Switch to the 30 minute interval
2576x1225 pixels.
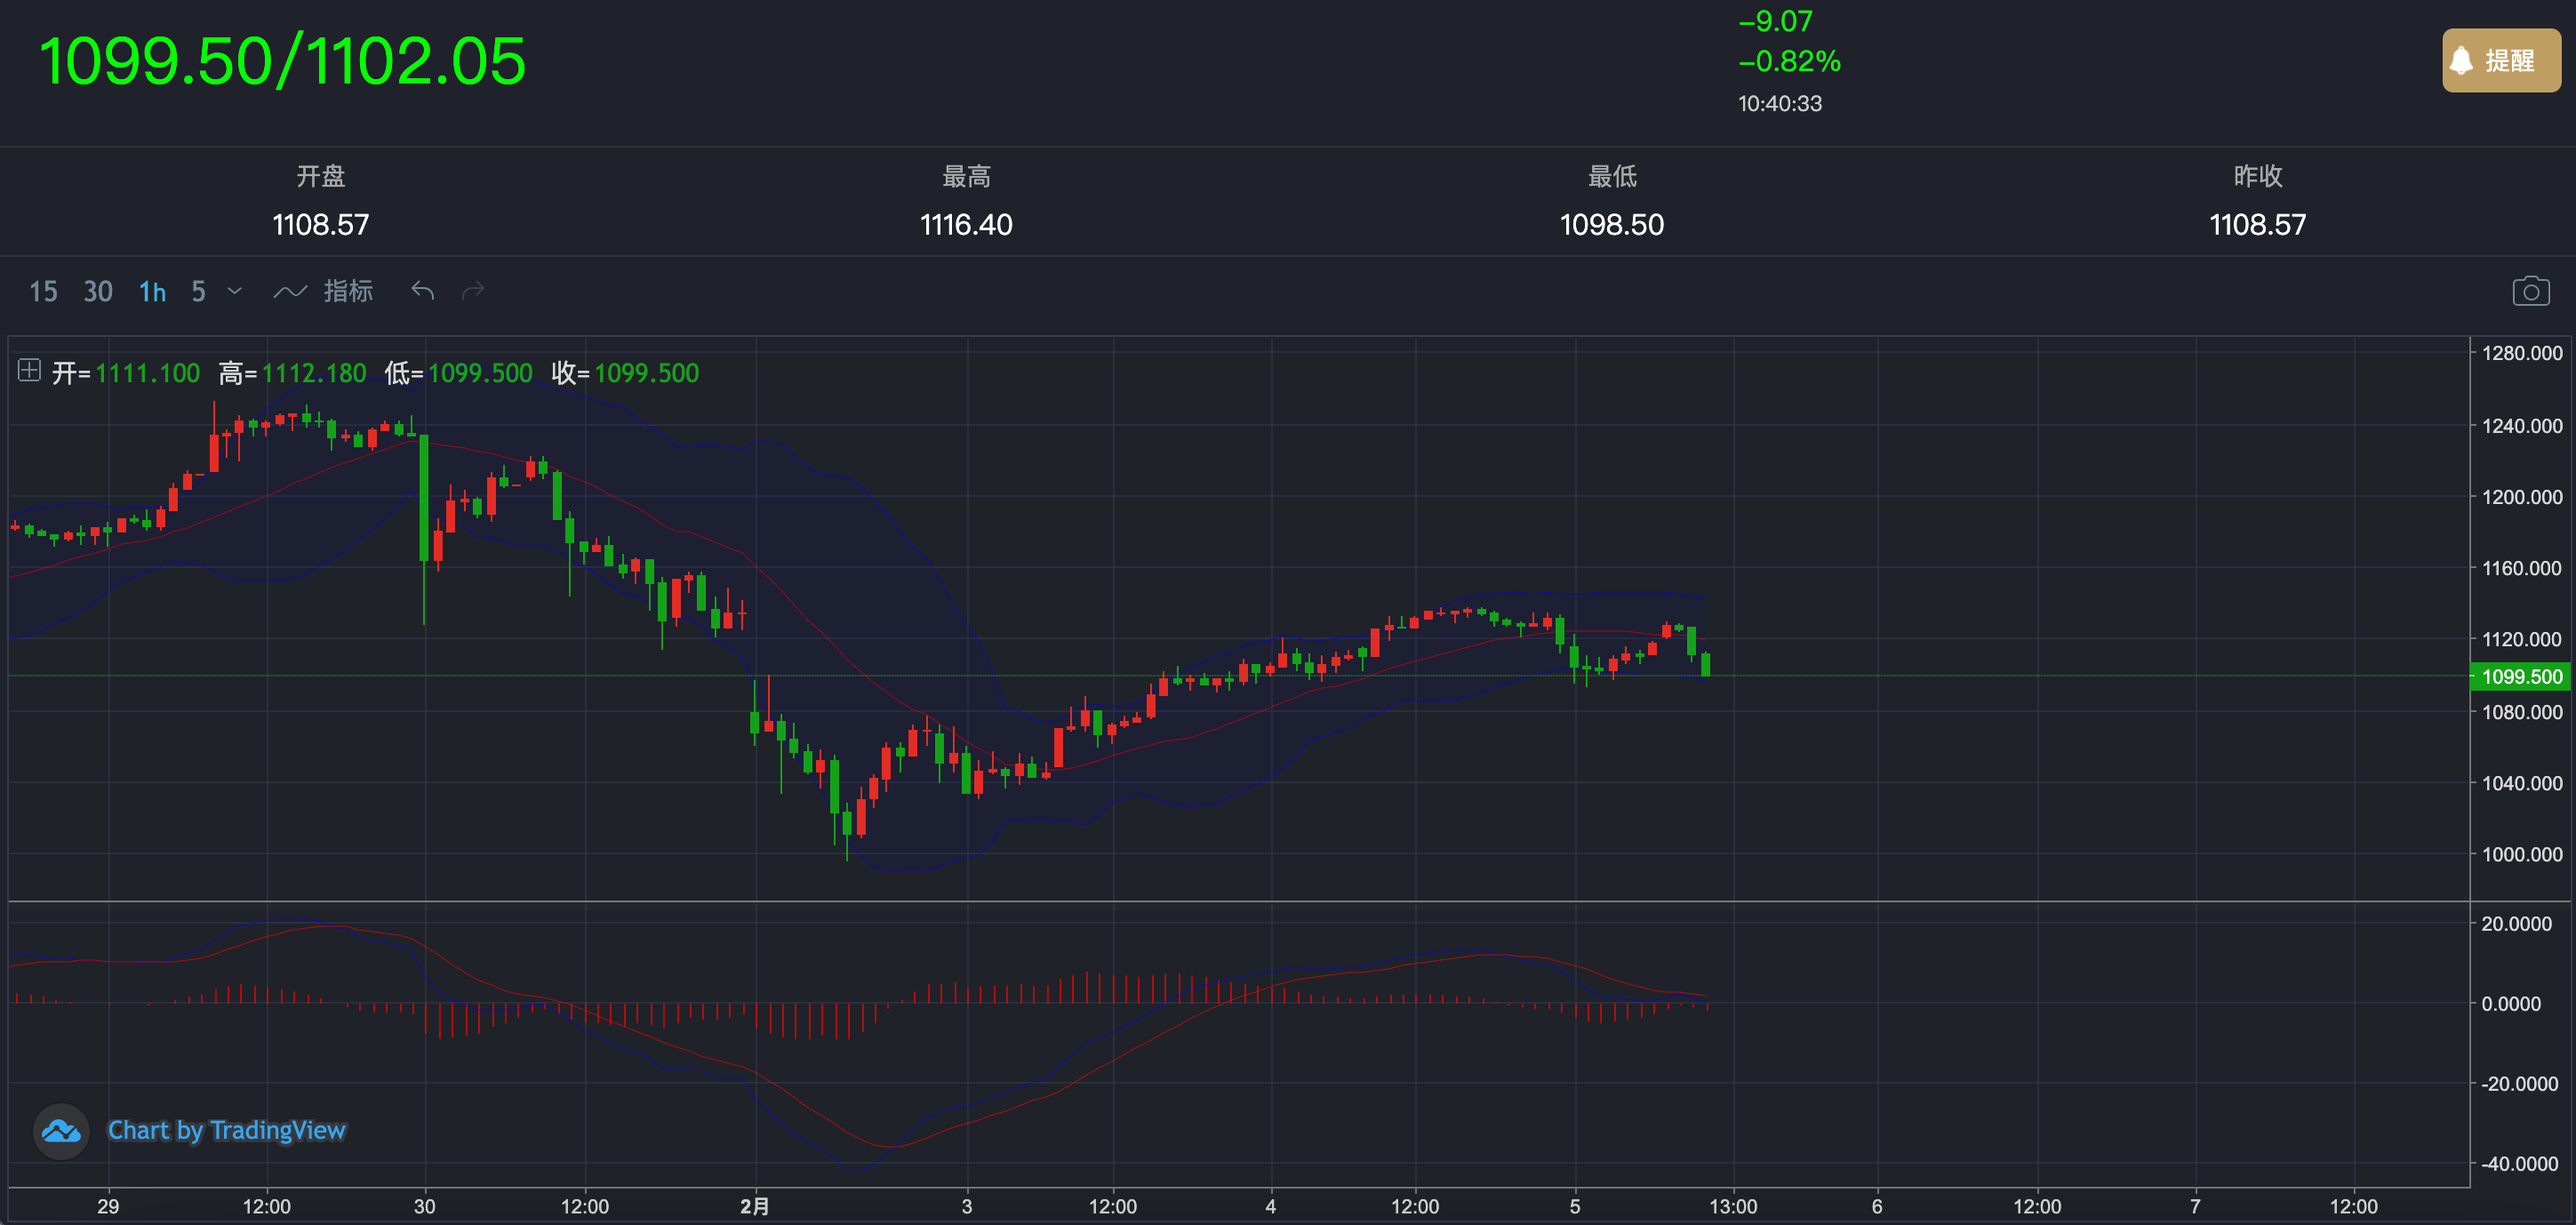tap(98, 291)
